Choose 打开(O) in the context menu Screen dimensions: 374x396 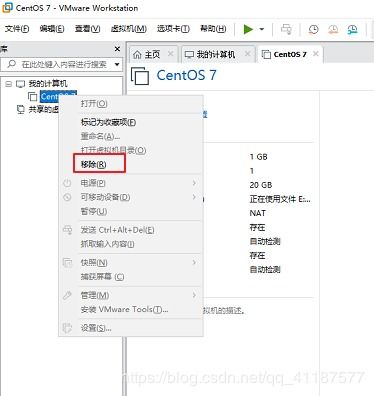point(131,104)
